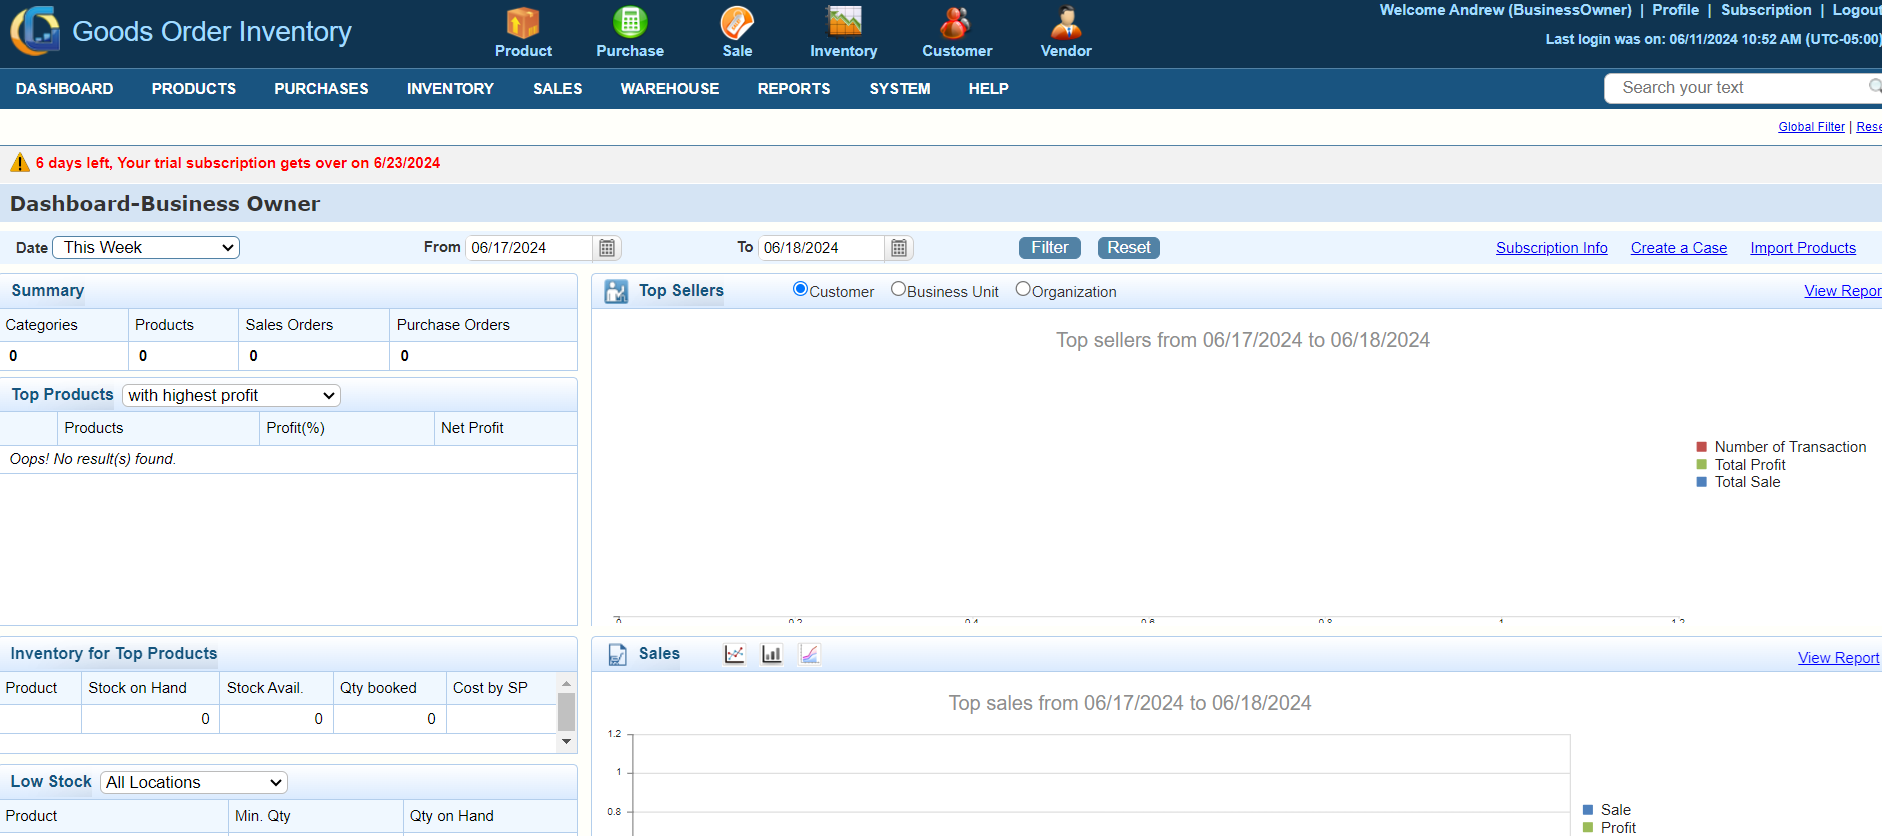
Task: Open the SYSTEM menu
Action: coord(900,89)
